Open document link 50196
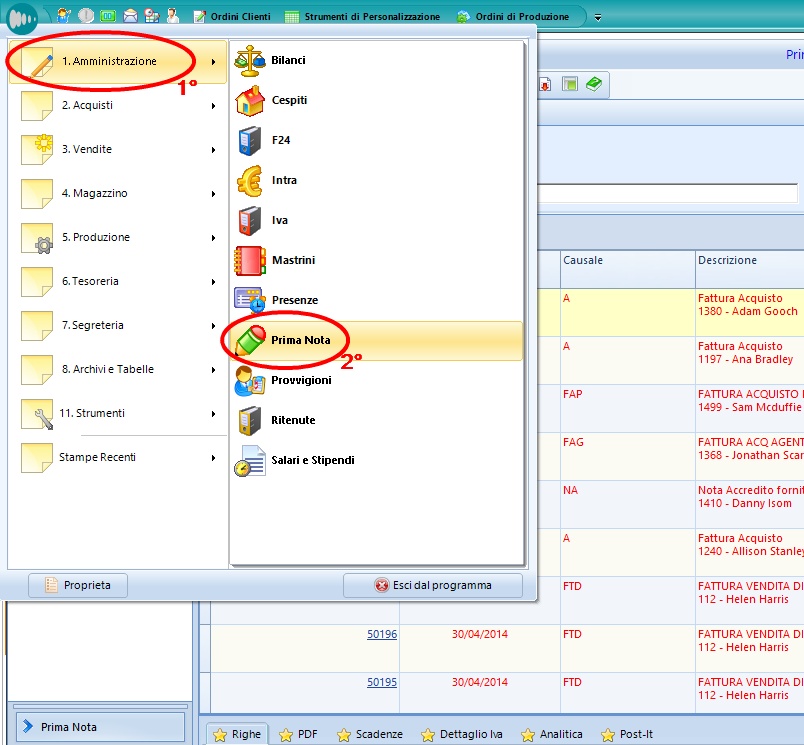This screenshot has height=745, width=804. coord(382,634)
